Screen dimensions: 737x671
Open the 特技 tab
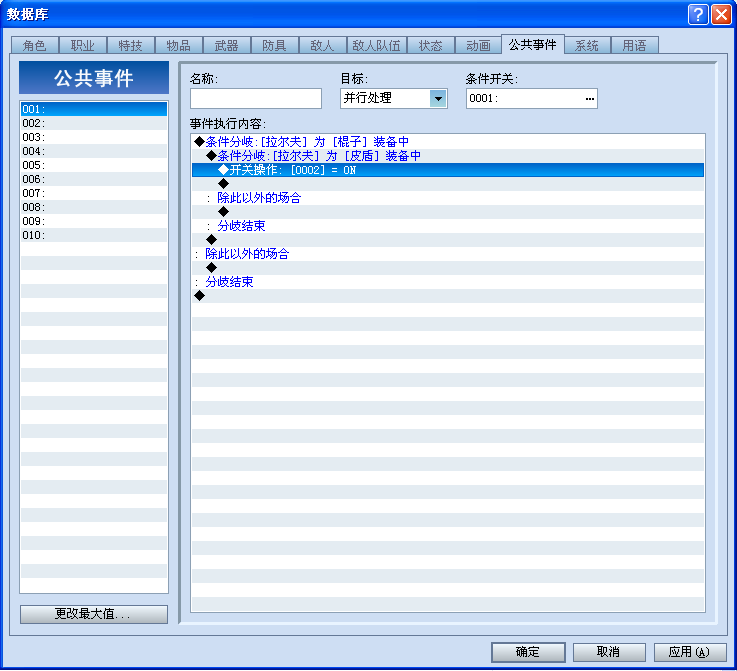point(131,46)
